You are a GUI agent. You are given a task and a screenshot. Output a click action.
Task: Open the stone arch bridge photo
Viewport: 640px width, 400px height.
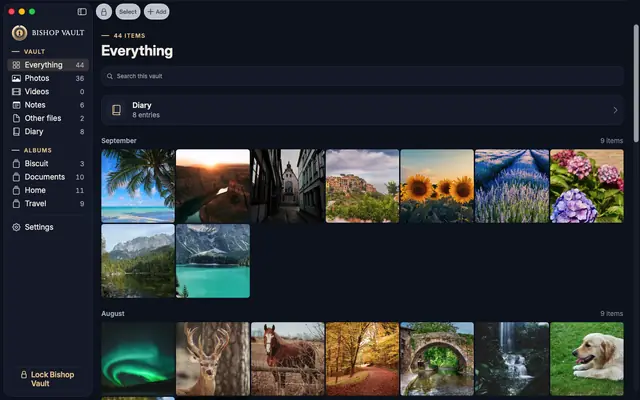coord(437,359)
